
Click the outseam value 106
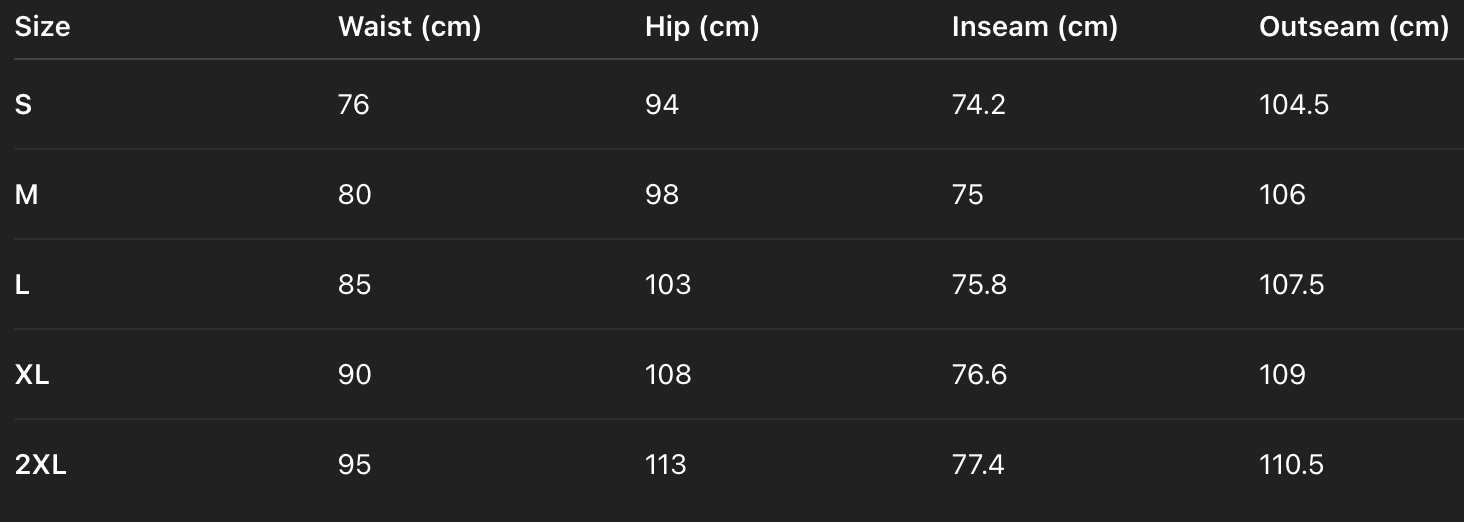click(x=1282, y=194)
